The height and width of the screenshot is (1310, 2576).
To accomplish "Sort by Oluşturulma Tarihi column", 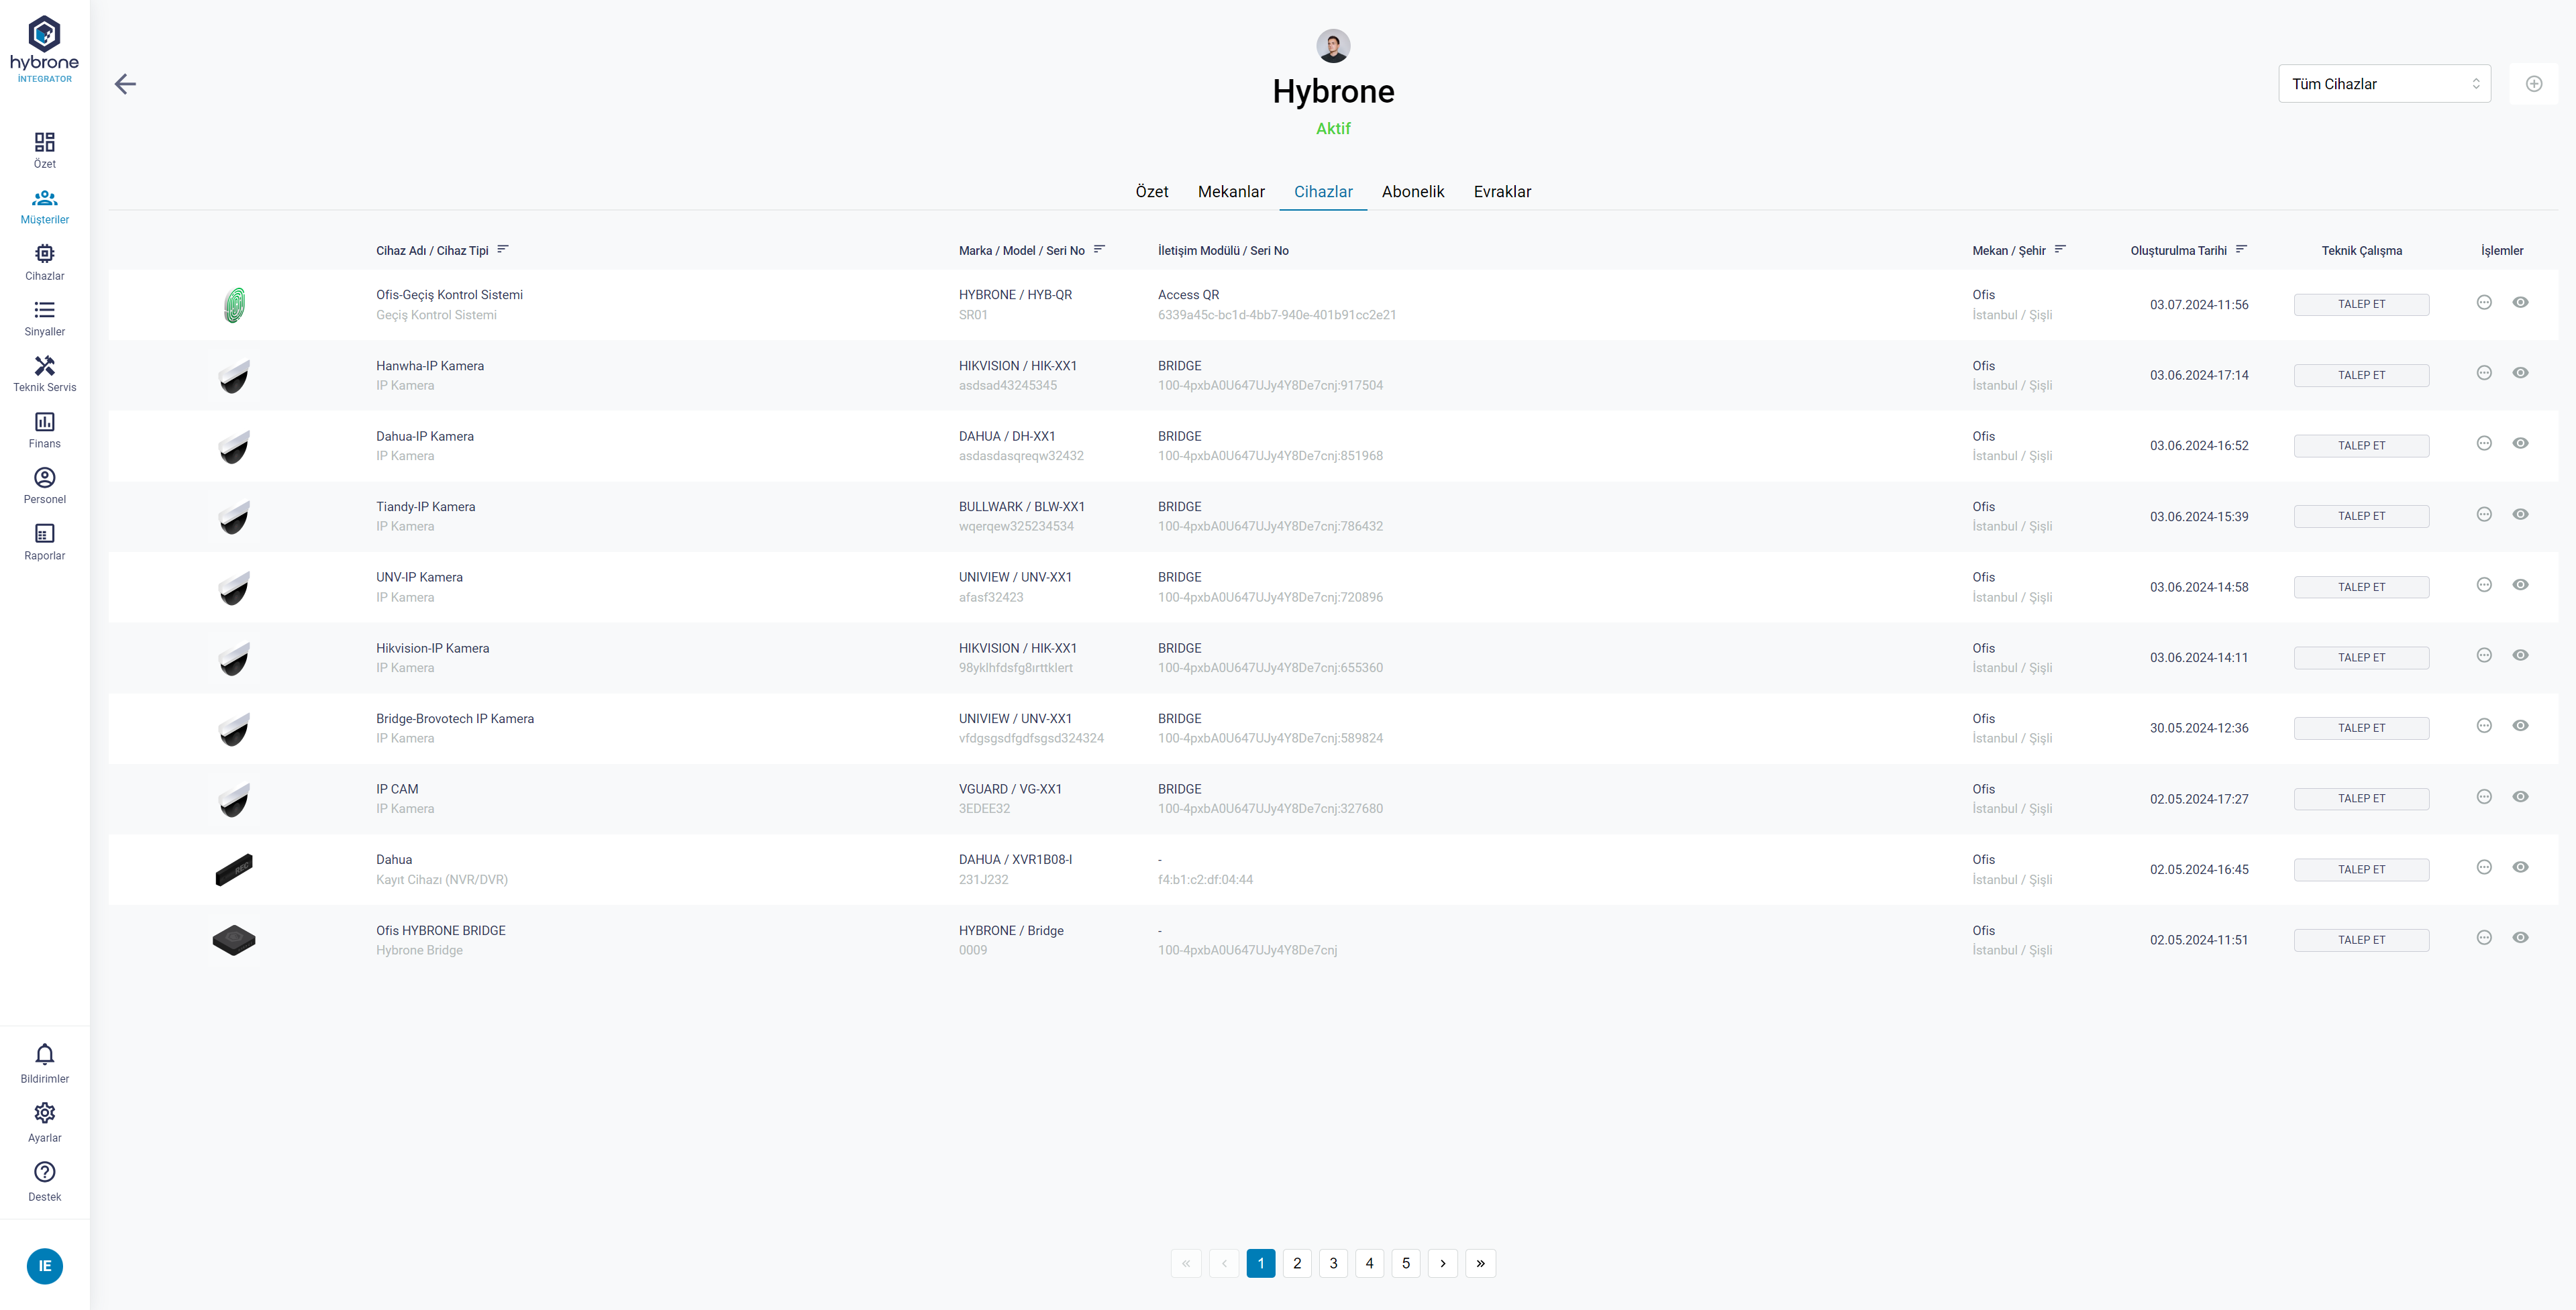I will click(x=2241, y=250).
